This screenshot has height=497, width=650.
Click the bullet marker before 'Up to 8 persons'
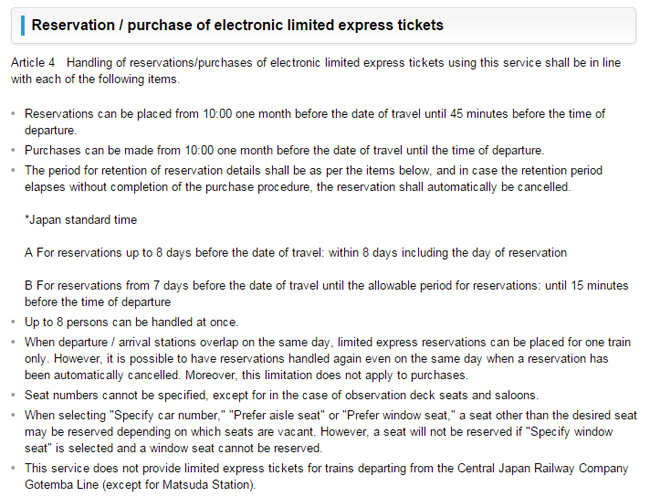[x=14, y=322]
